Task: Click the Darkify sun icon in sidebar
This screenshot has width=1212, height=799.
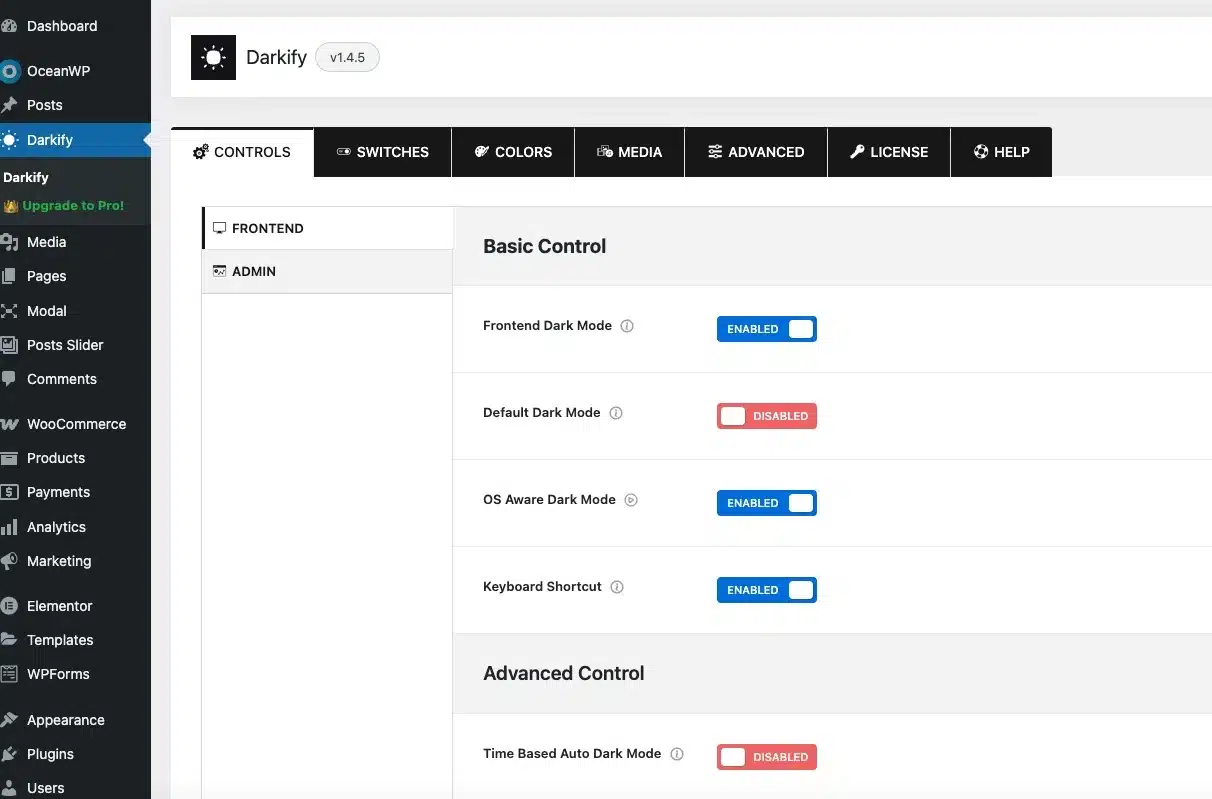Action: tap(9, 140)
